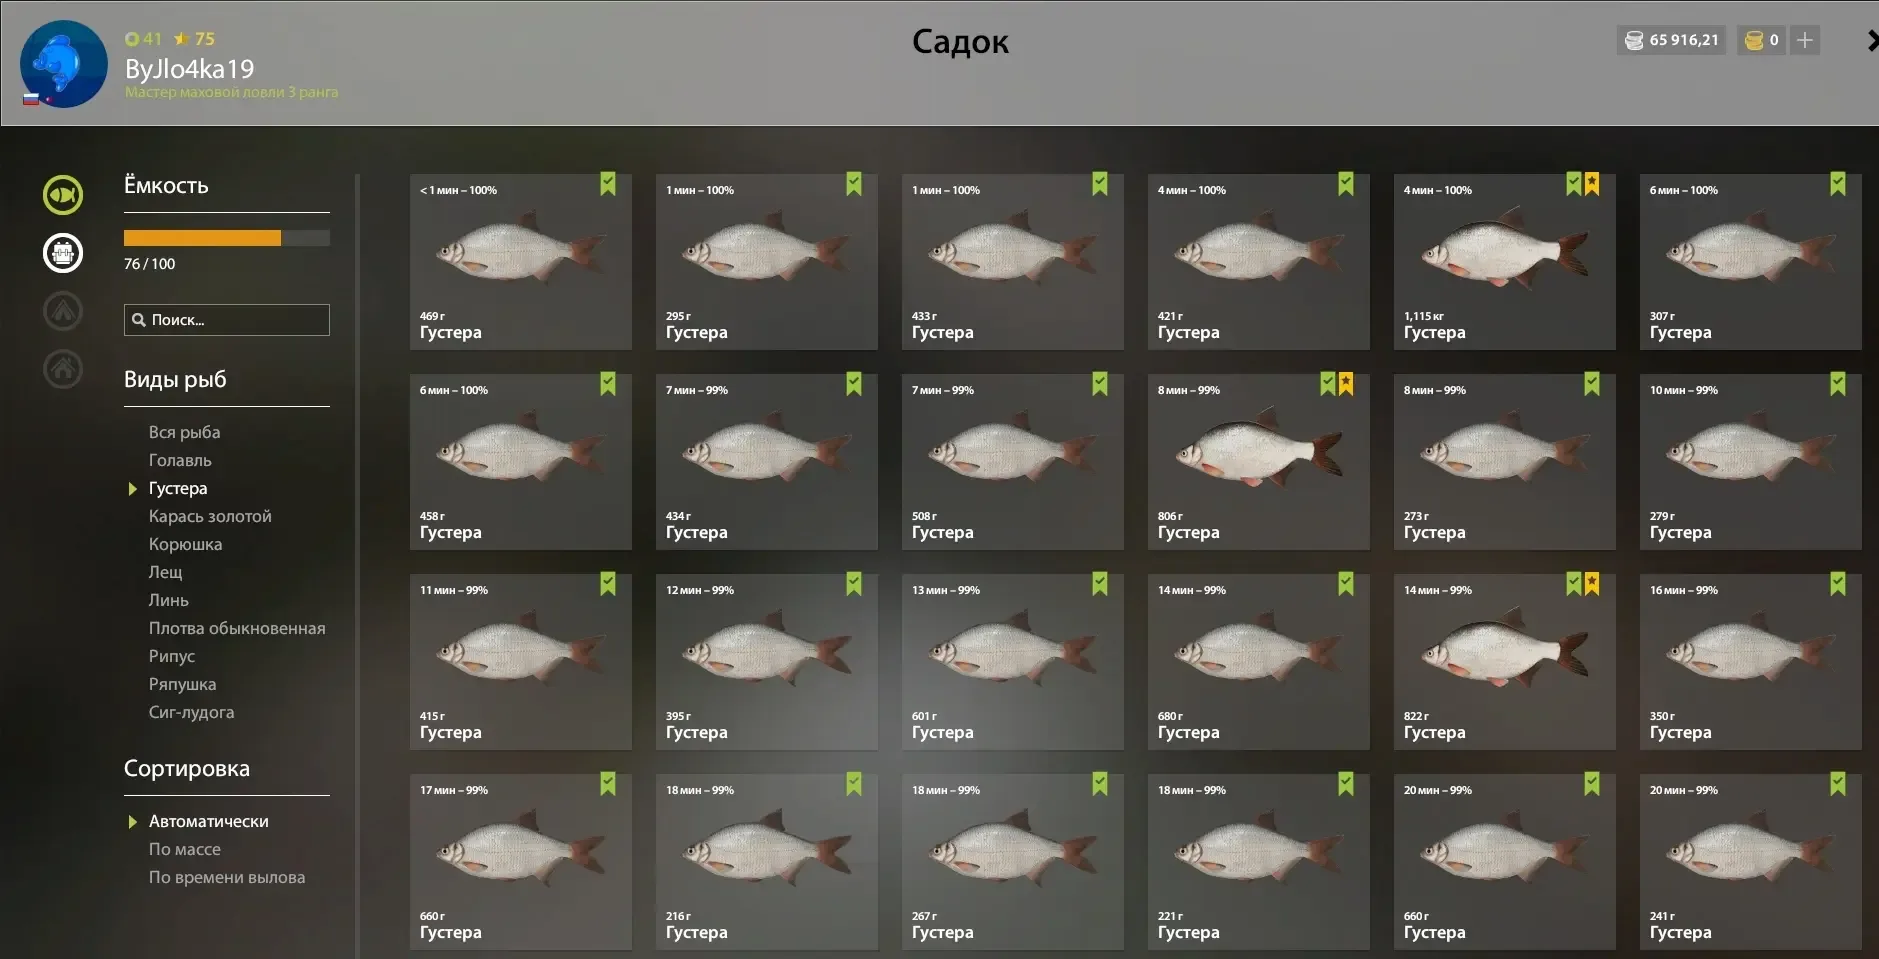Filter list by Вся рыба
The height and width of the screenshot is (959, 1879).
pyautogui.click(x=185, y=432)
